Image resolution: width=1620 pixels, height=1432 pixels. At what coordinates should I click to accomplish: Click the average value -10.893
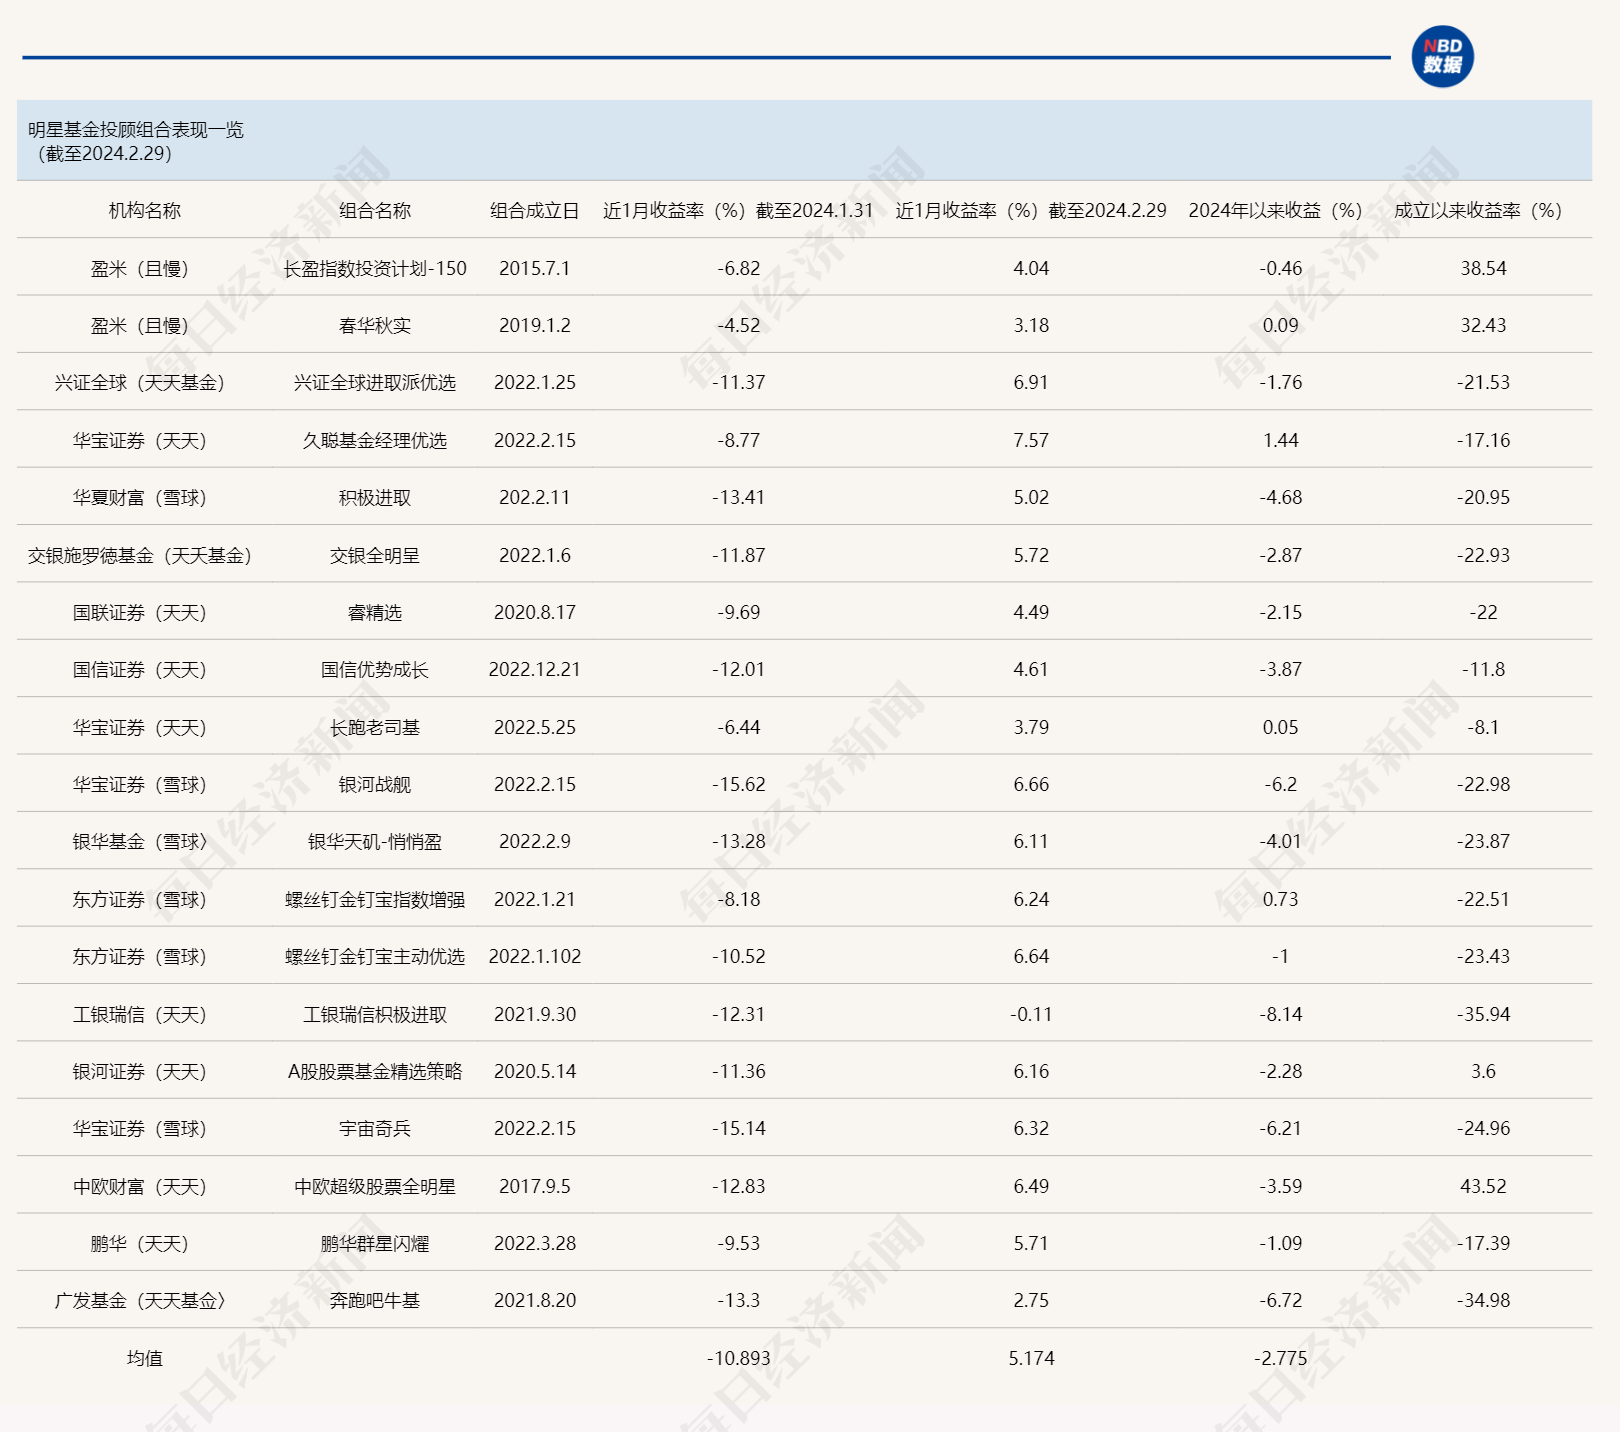(x=738, y=1359)
